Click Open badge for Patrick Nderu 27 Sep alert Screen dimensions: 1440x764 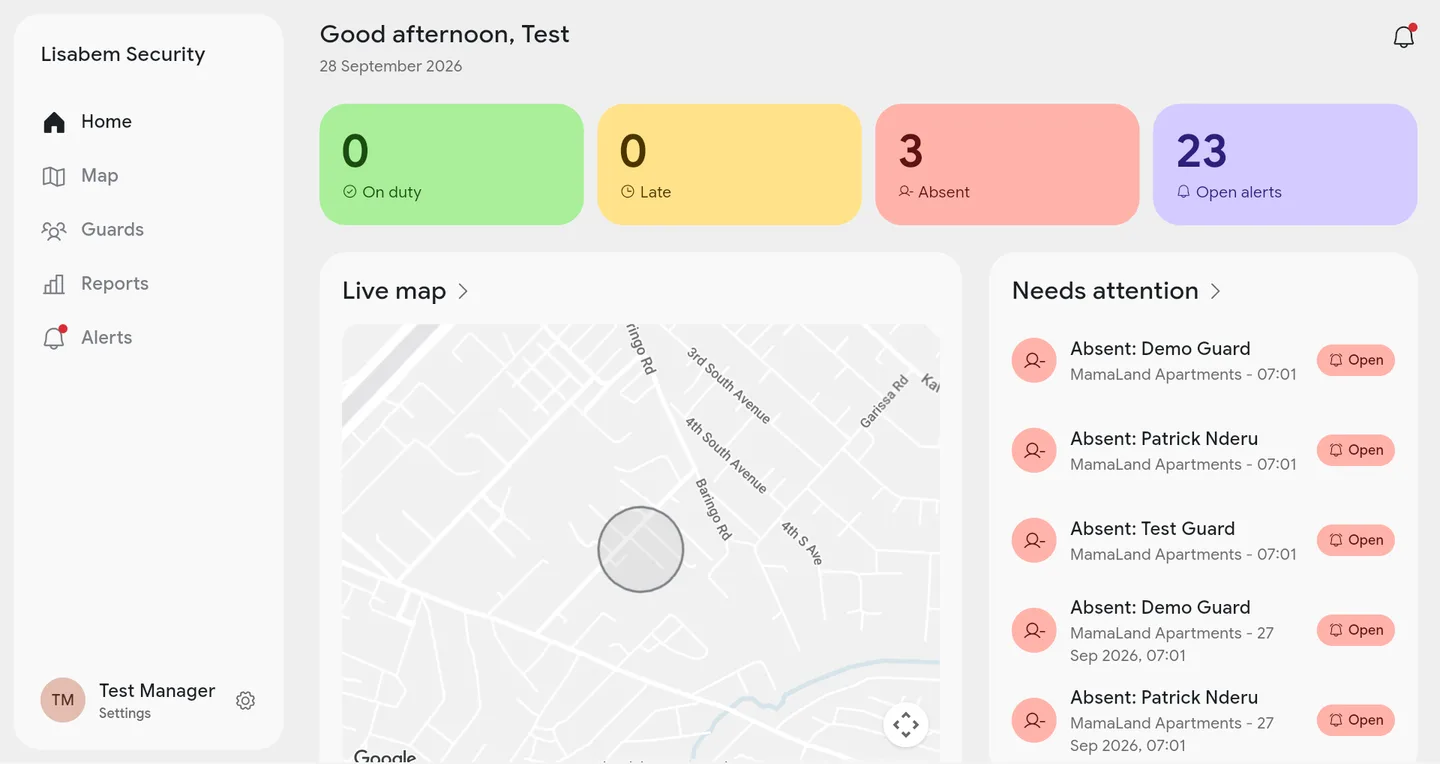click(x=1356, y=720)
